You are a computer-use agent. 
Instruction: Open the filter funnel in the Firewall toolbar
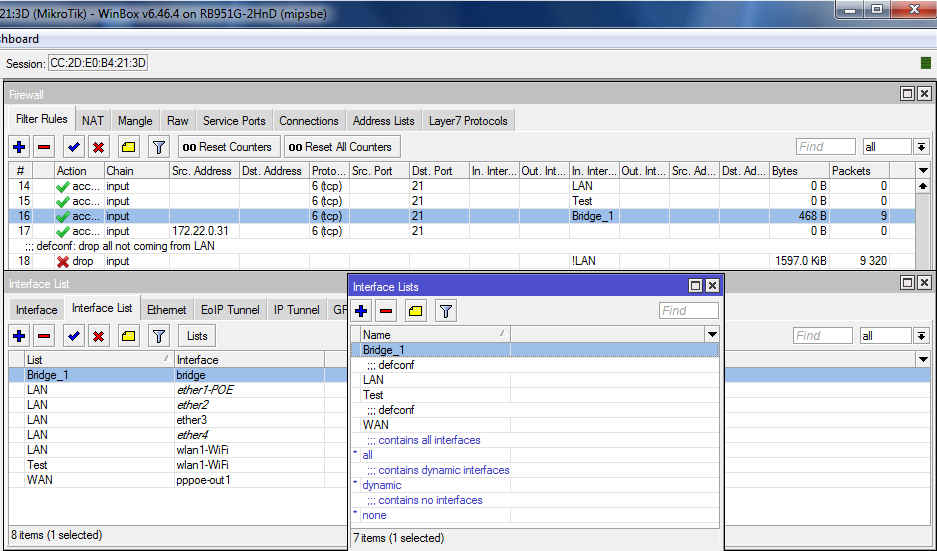pos(158,146)
